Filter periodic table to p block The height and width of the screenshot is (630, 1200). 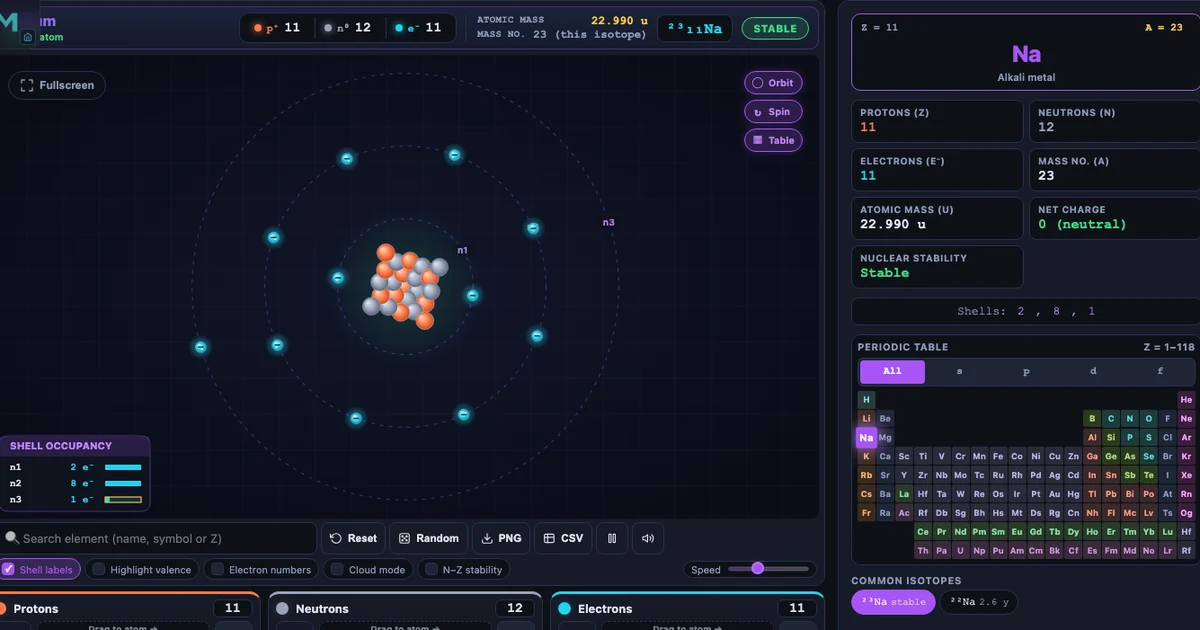point(1026,371)
